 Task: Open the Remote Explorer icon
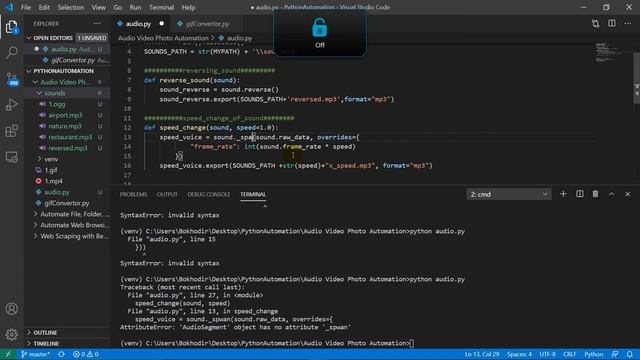pyautogui.click(x=12, y=157)
